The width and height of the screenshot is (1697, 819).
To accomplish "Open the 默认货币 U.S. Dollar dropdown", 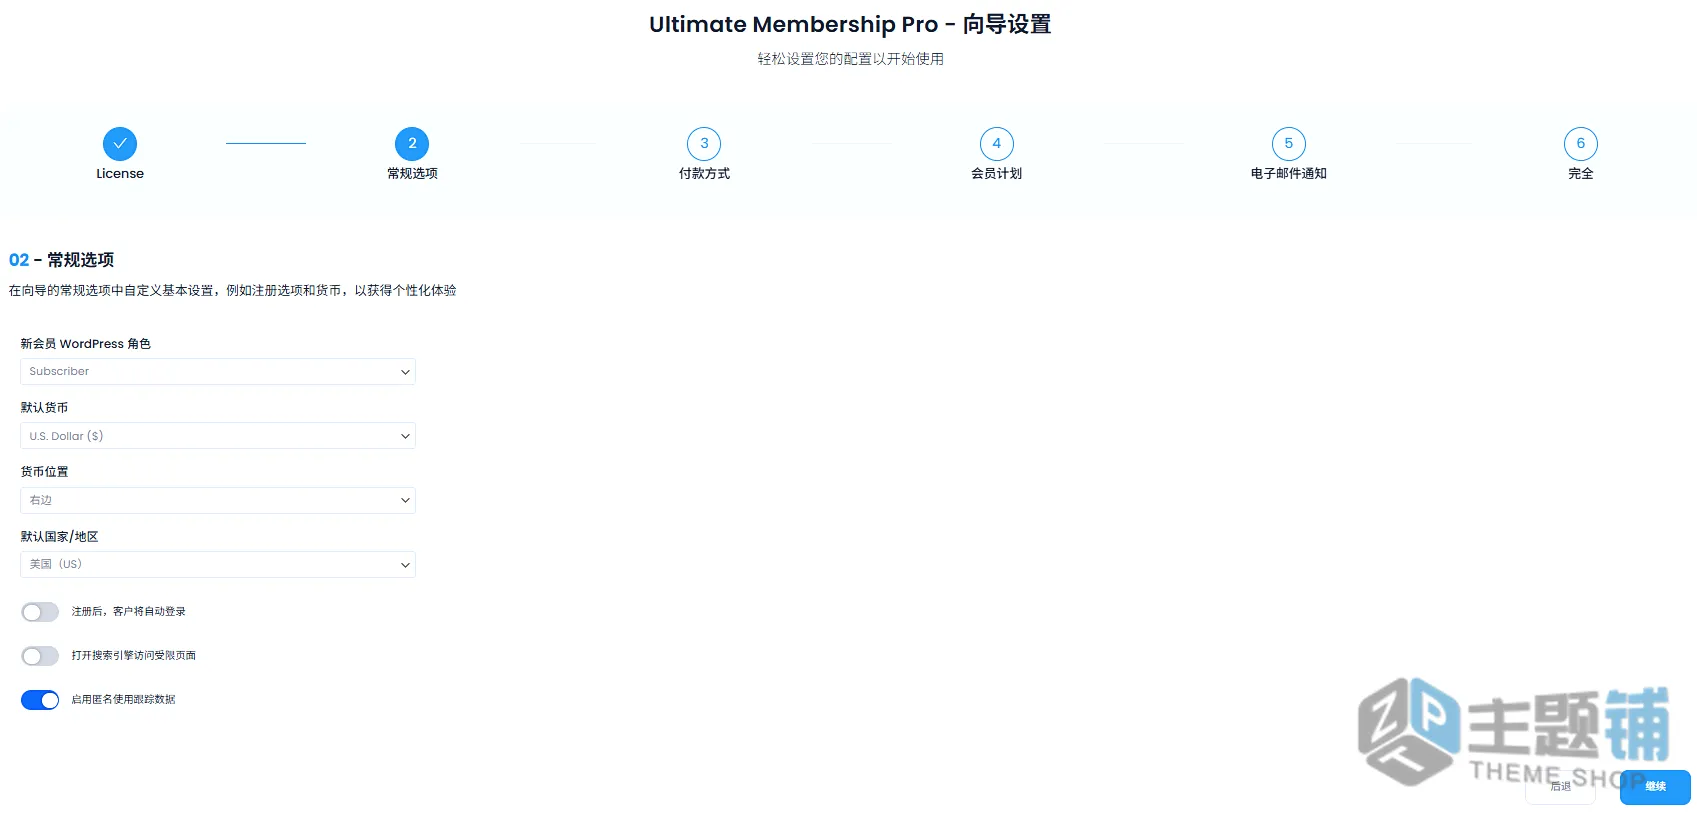I will coord(218,436).
